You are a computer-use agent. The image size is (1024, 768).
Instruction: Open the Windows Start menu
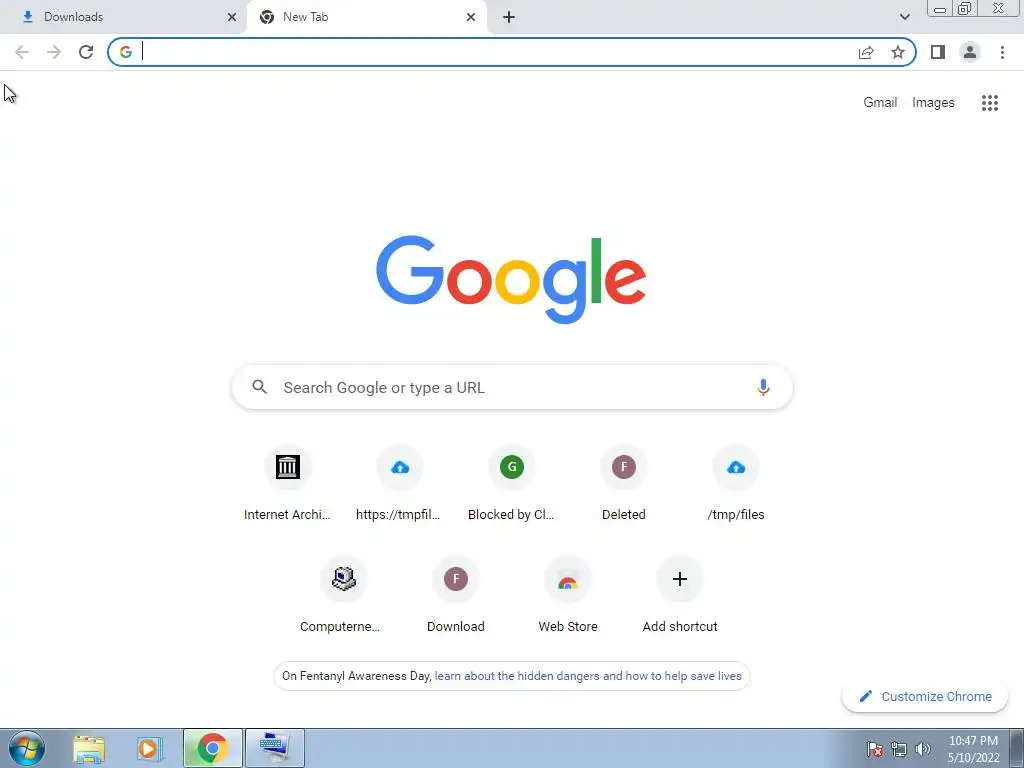tap(27, 748)
